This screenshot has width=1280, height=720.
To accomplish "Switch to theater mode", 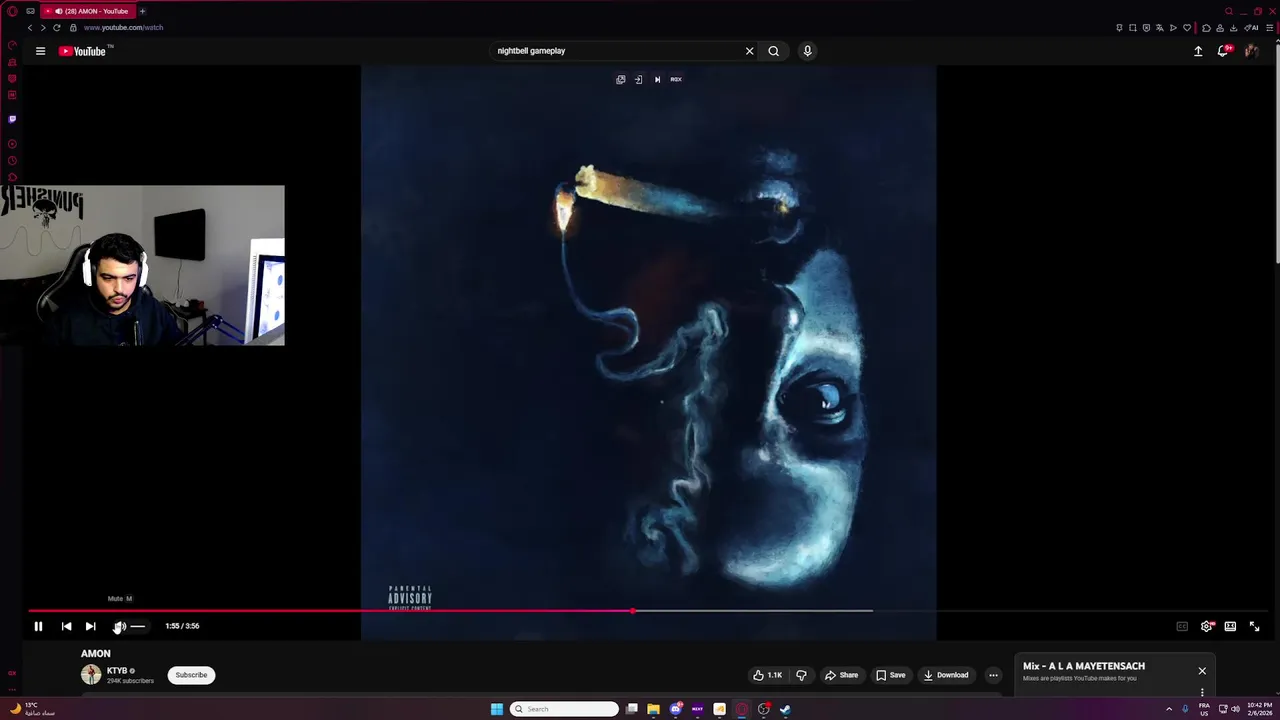I will [x=1230, y=626].
